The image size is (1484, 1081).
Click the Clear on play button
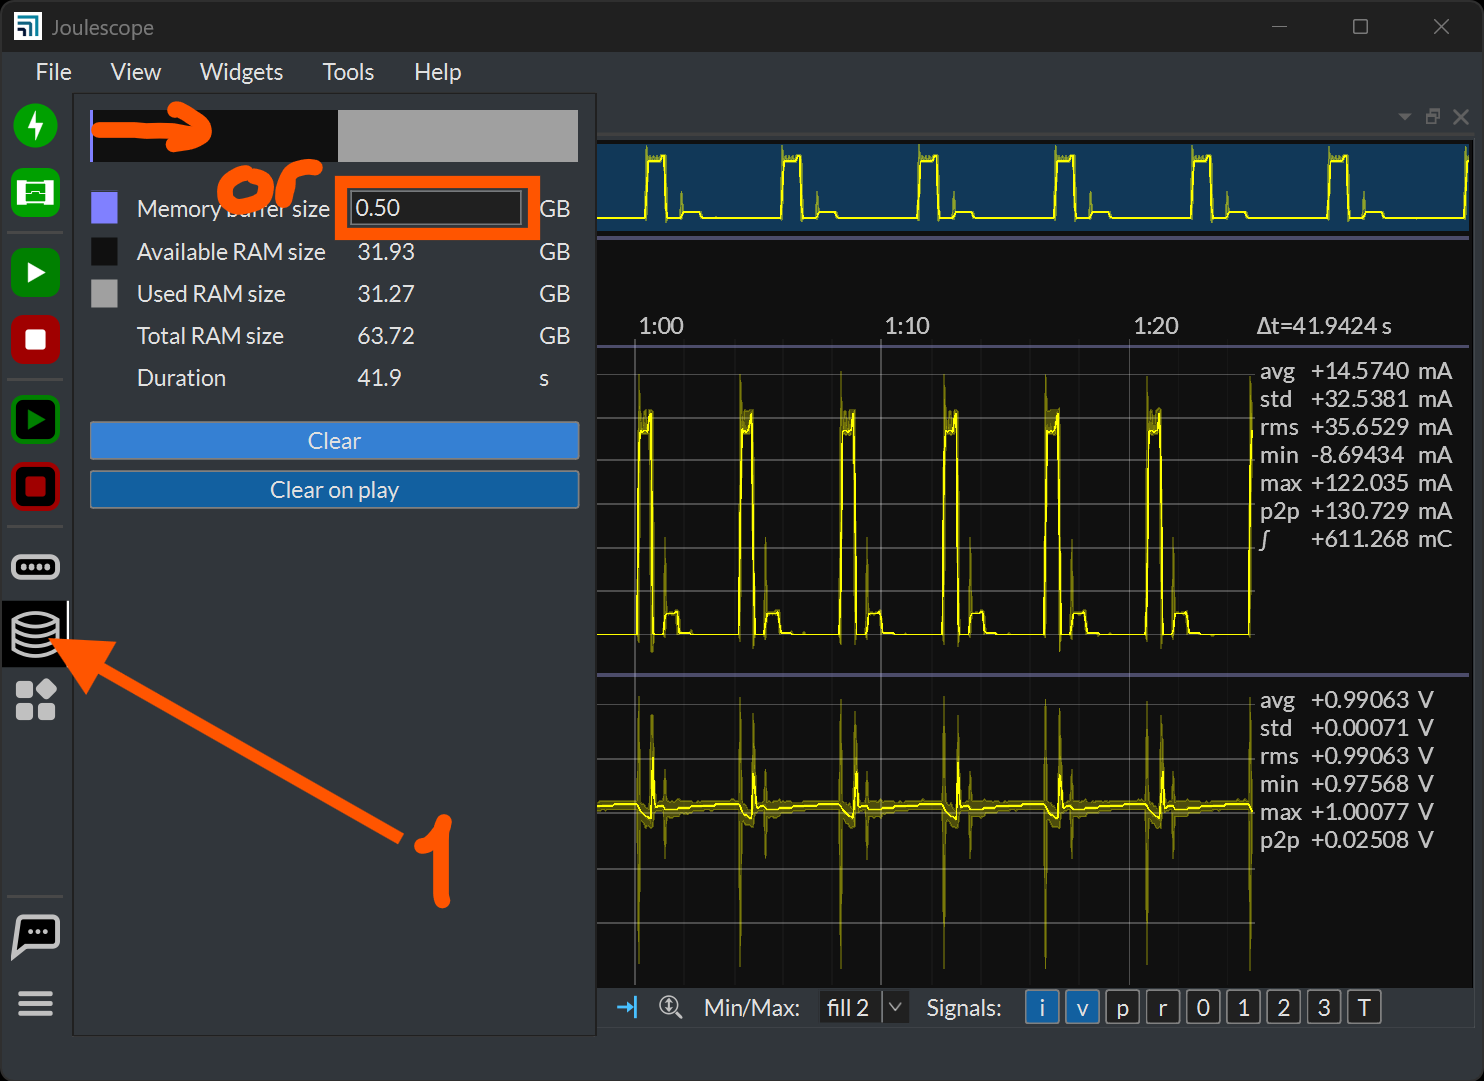(334, 490)
